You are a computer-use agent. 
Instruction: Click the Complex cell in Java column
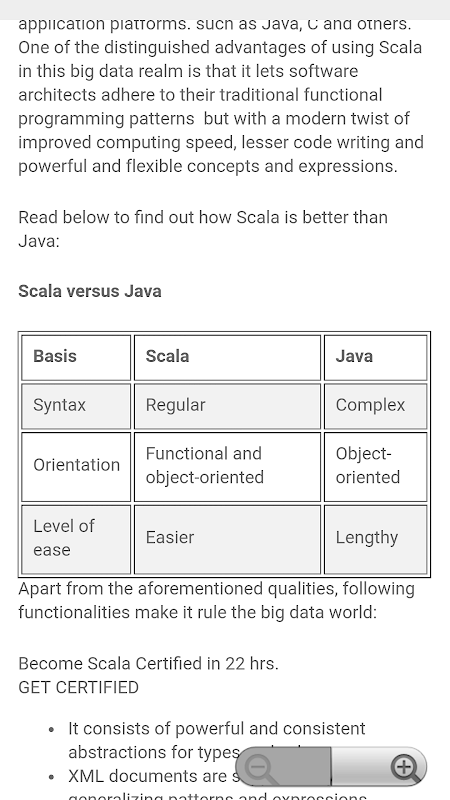coord(376,406)
